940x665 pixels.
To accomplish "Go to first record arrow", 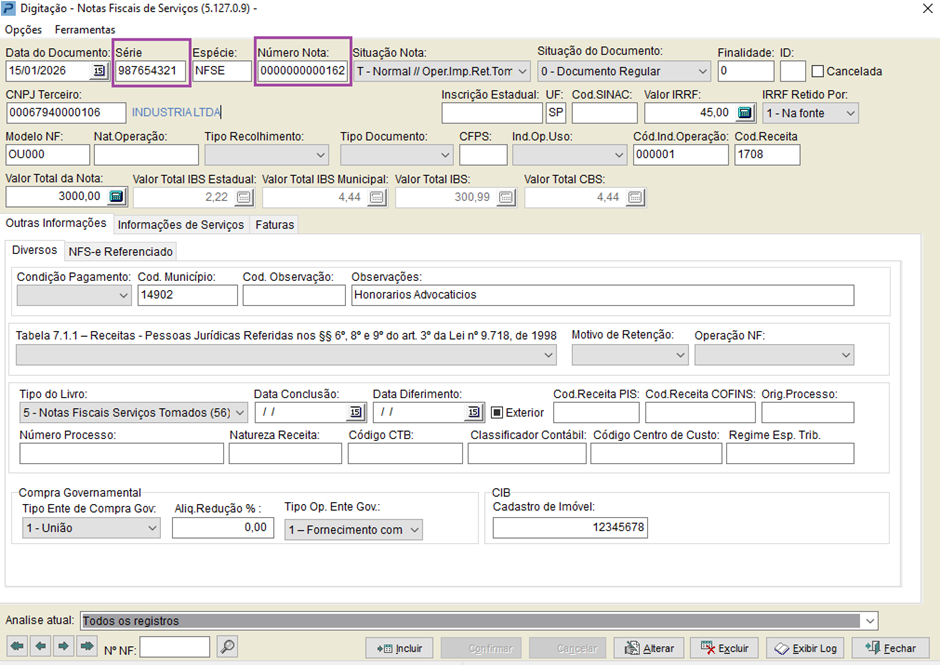I will pyautogui.click(x=17, y=646).
